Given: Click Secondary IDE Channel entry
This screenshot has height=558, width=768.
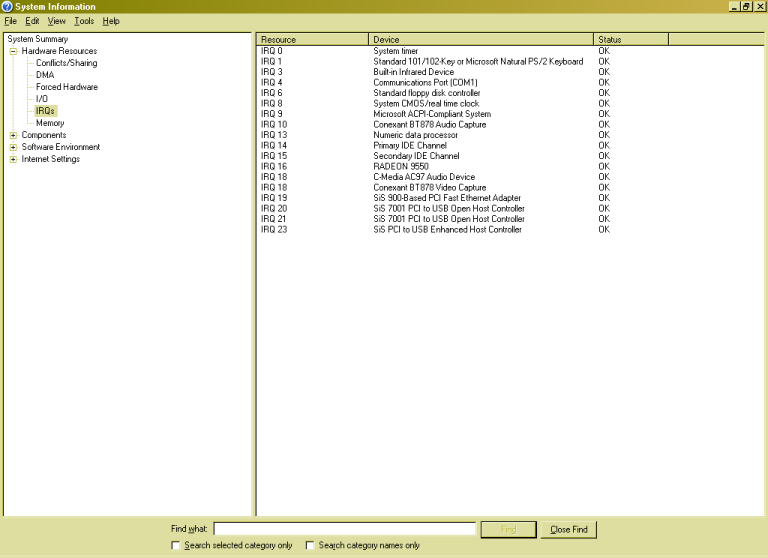Looking at the screenshot, I should click(416, 156).
